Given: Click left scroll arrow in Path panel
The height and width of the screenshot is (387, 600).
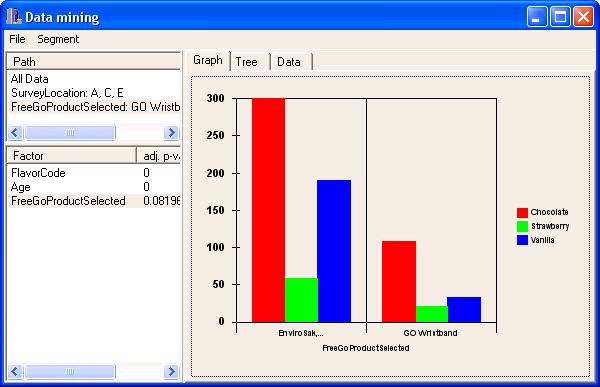Looking at the screenshot, I should [15, 133].
